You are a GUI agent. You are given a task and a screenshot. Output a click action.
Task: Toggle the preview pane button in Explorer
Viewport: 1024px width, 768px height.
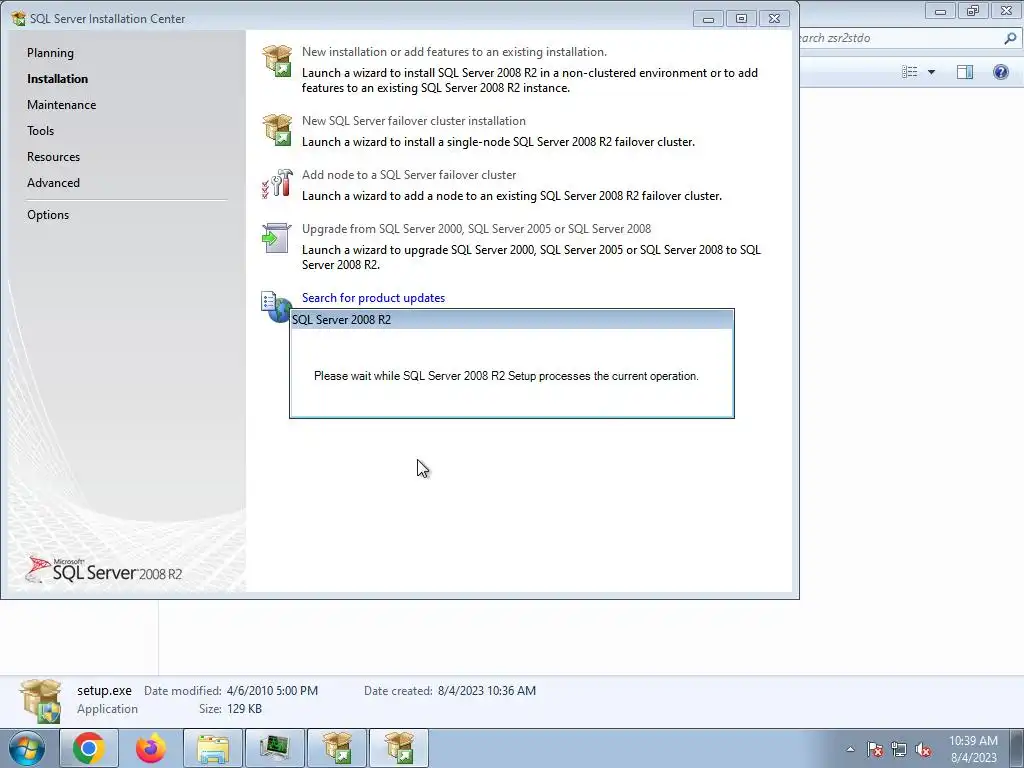point(965,72)
